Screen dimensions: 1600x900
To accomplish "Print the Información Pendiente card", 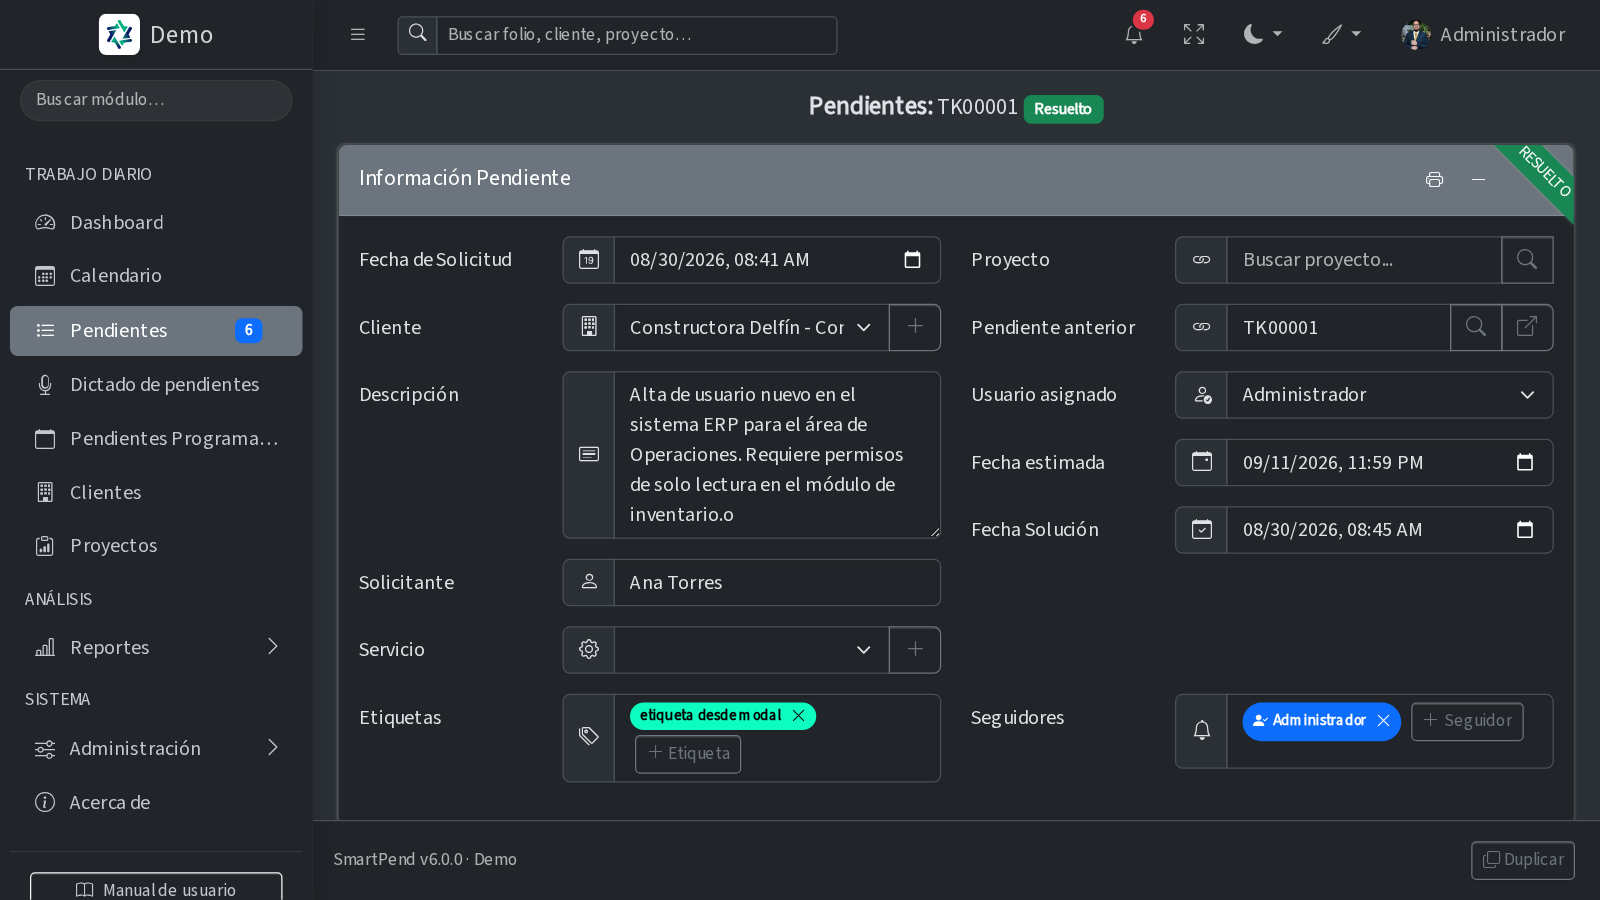I will (1434, 179).
